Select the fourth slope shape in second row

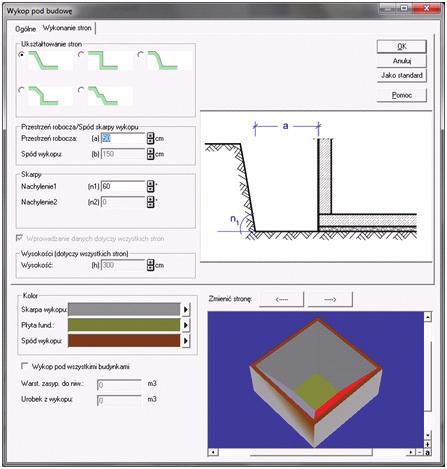pos(21,90)
